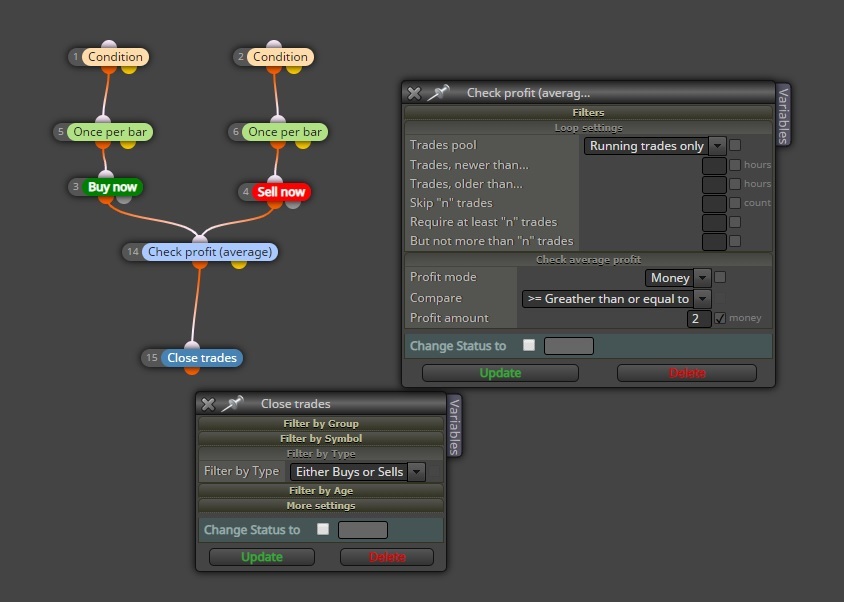Click the pushpin icon in Close trades panel
This screenshot has width=844, height=602.
click(233, 404)
